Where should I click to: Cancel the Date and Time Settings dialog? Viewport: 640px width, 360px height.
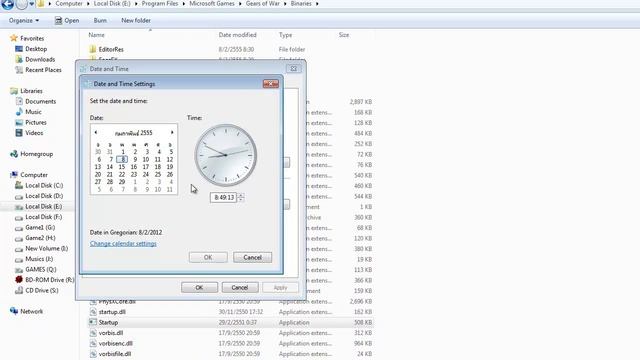click(x=252, y=258)
